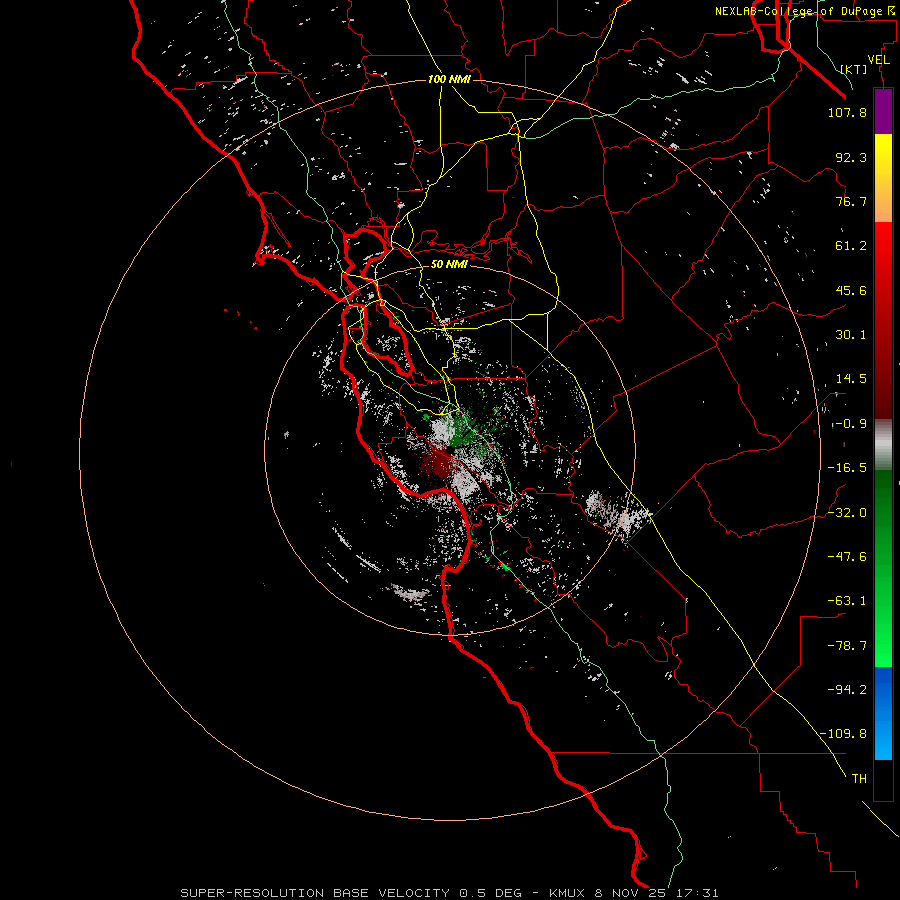Click the -63.1 velocity scale value

pos(847,601)
